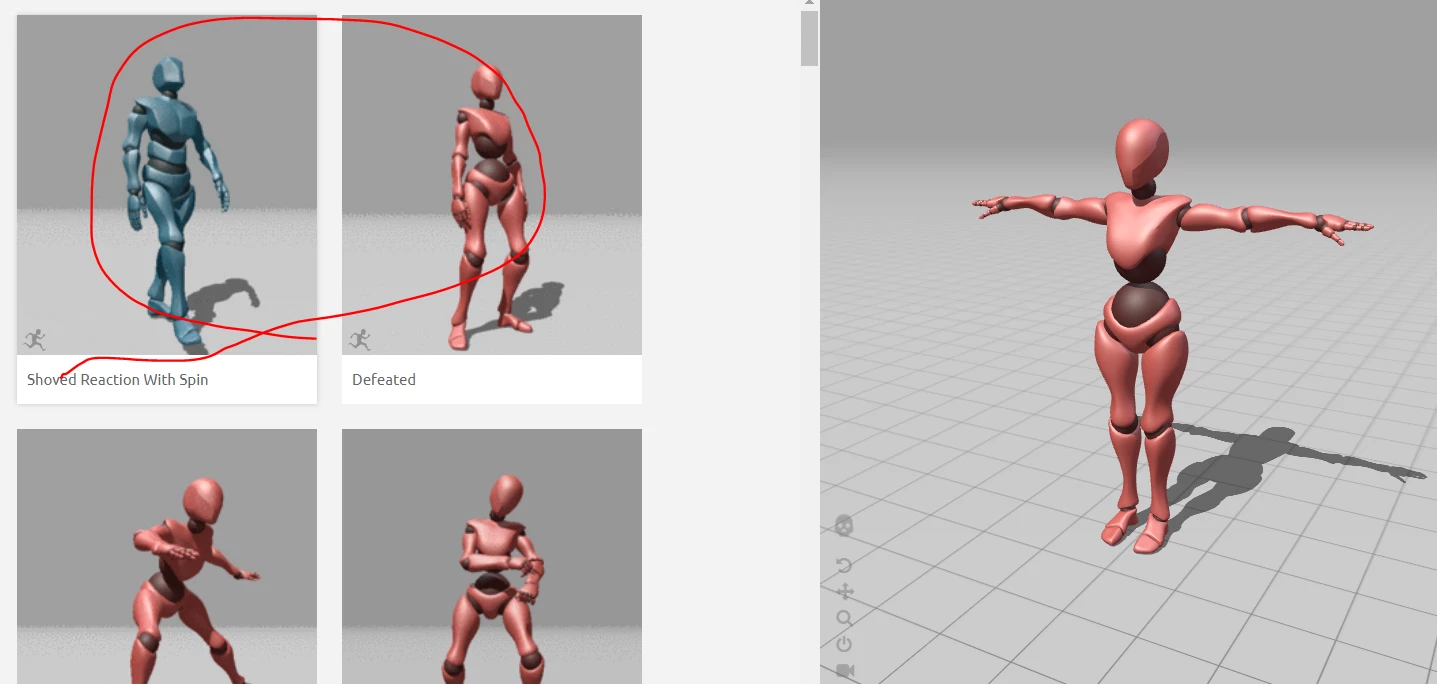Open the crouching pose animation below Shoved Reaction
The image size is (1437, 684).
(167, 556)
